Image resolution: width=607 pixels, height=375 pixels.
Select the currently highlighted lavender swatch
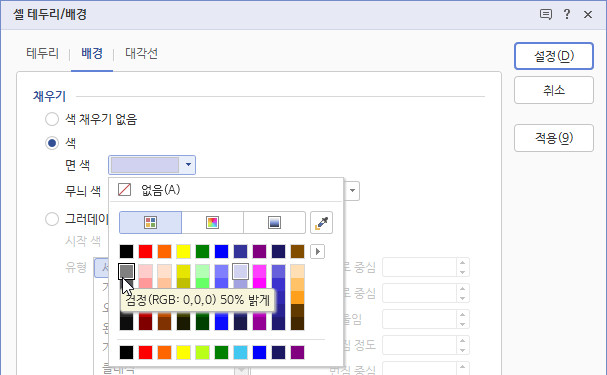pos(240,272)
